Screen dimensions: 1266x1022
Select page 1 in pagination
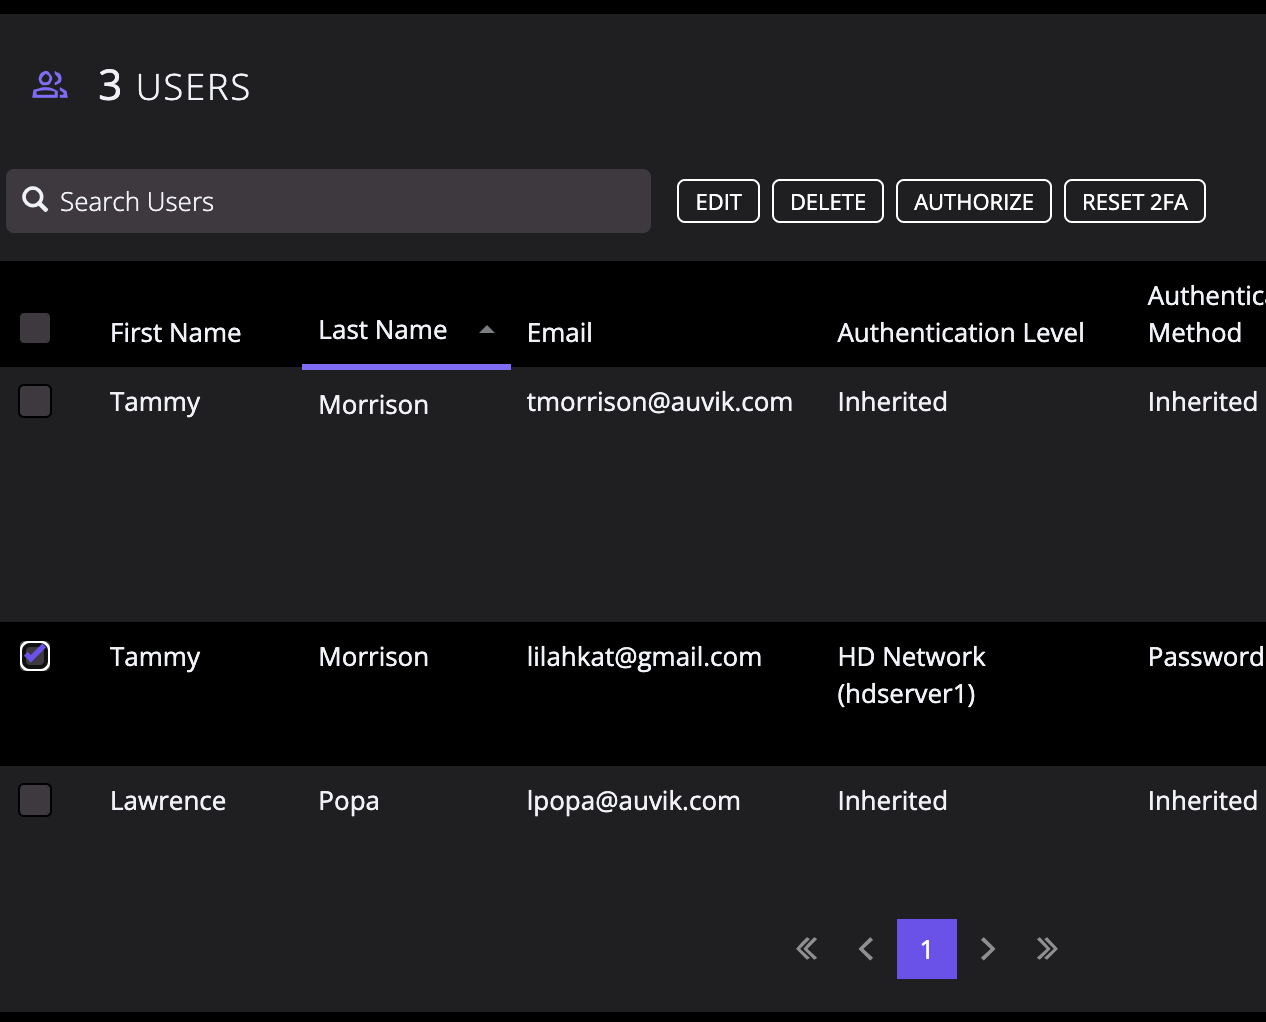pos(927,949)
